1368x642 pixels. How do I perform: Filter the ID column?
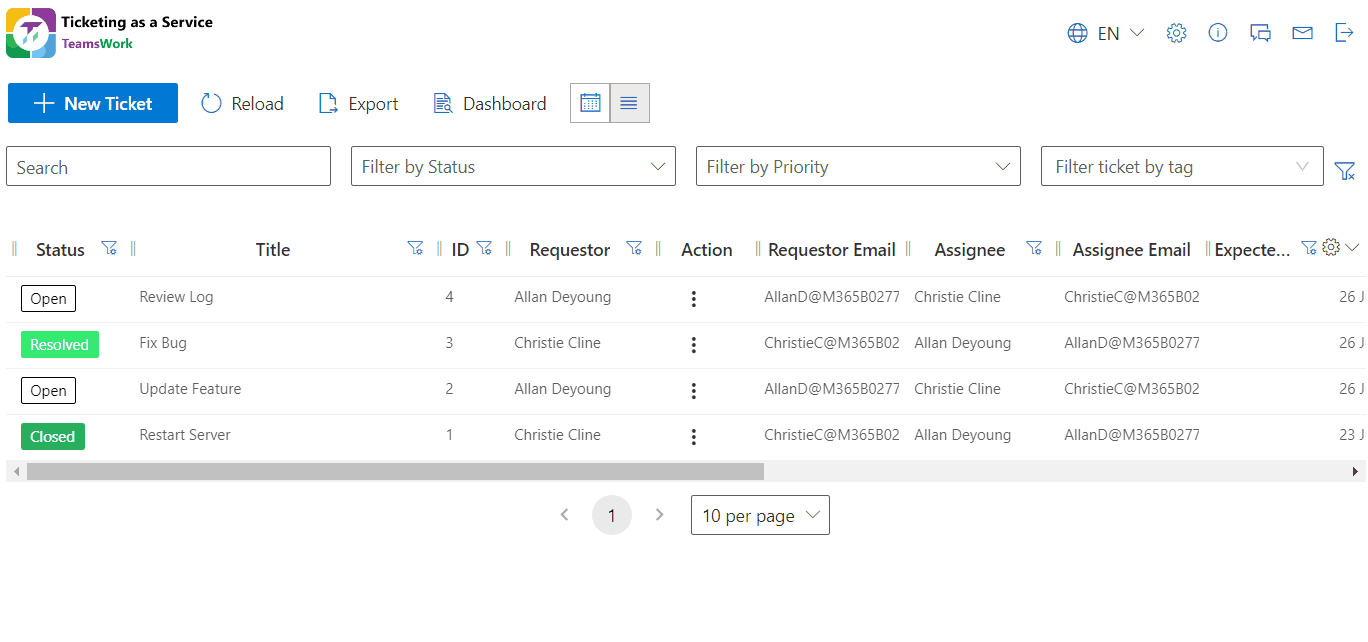pos(484,248)
